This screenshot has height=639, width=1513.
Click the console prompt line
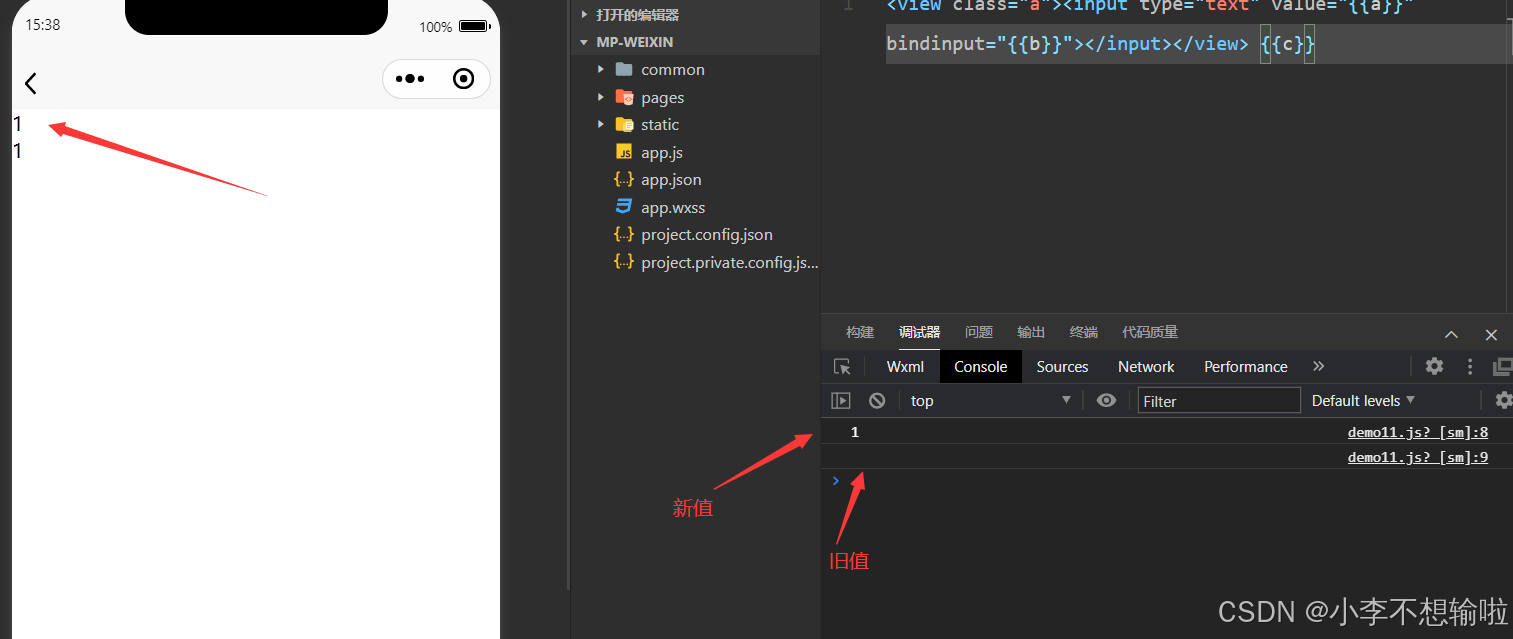click(x=1166, y=481)
